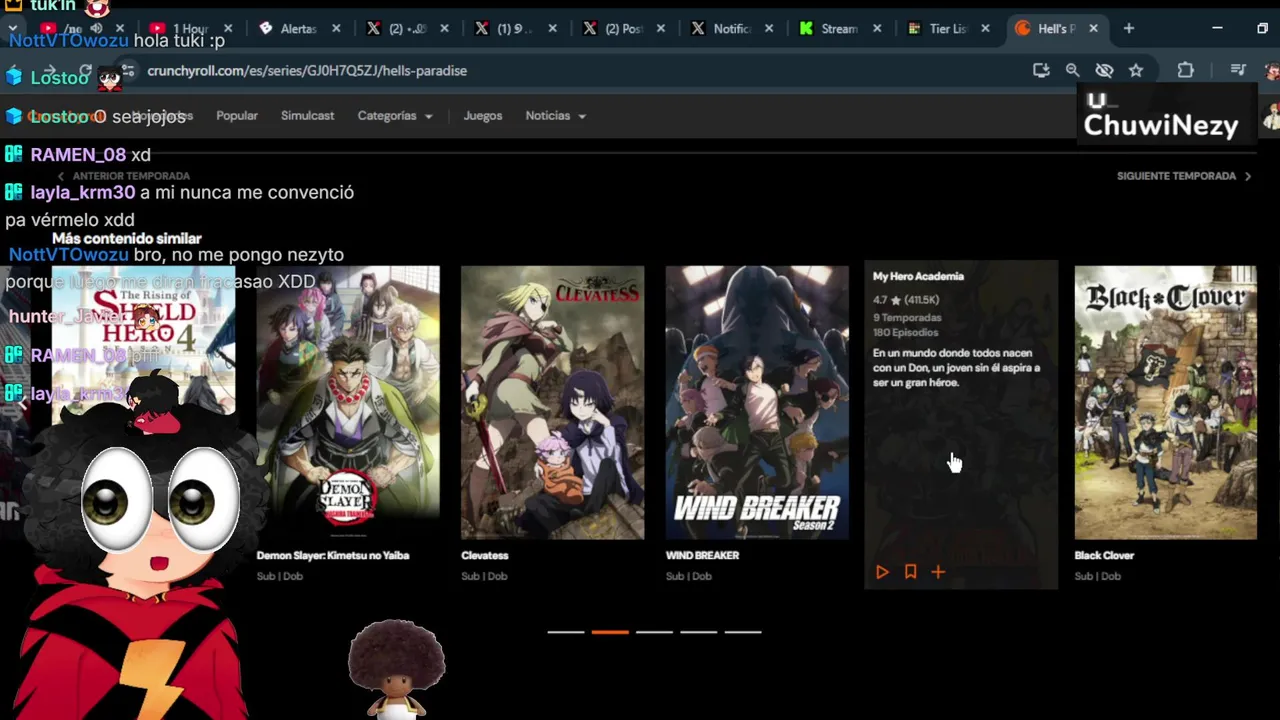1280x720 pixels.
Task: Click the Sub | Dob label under Black Clover
Action: tap(1098, 576)
